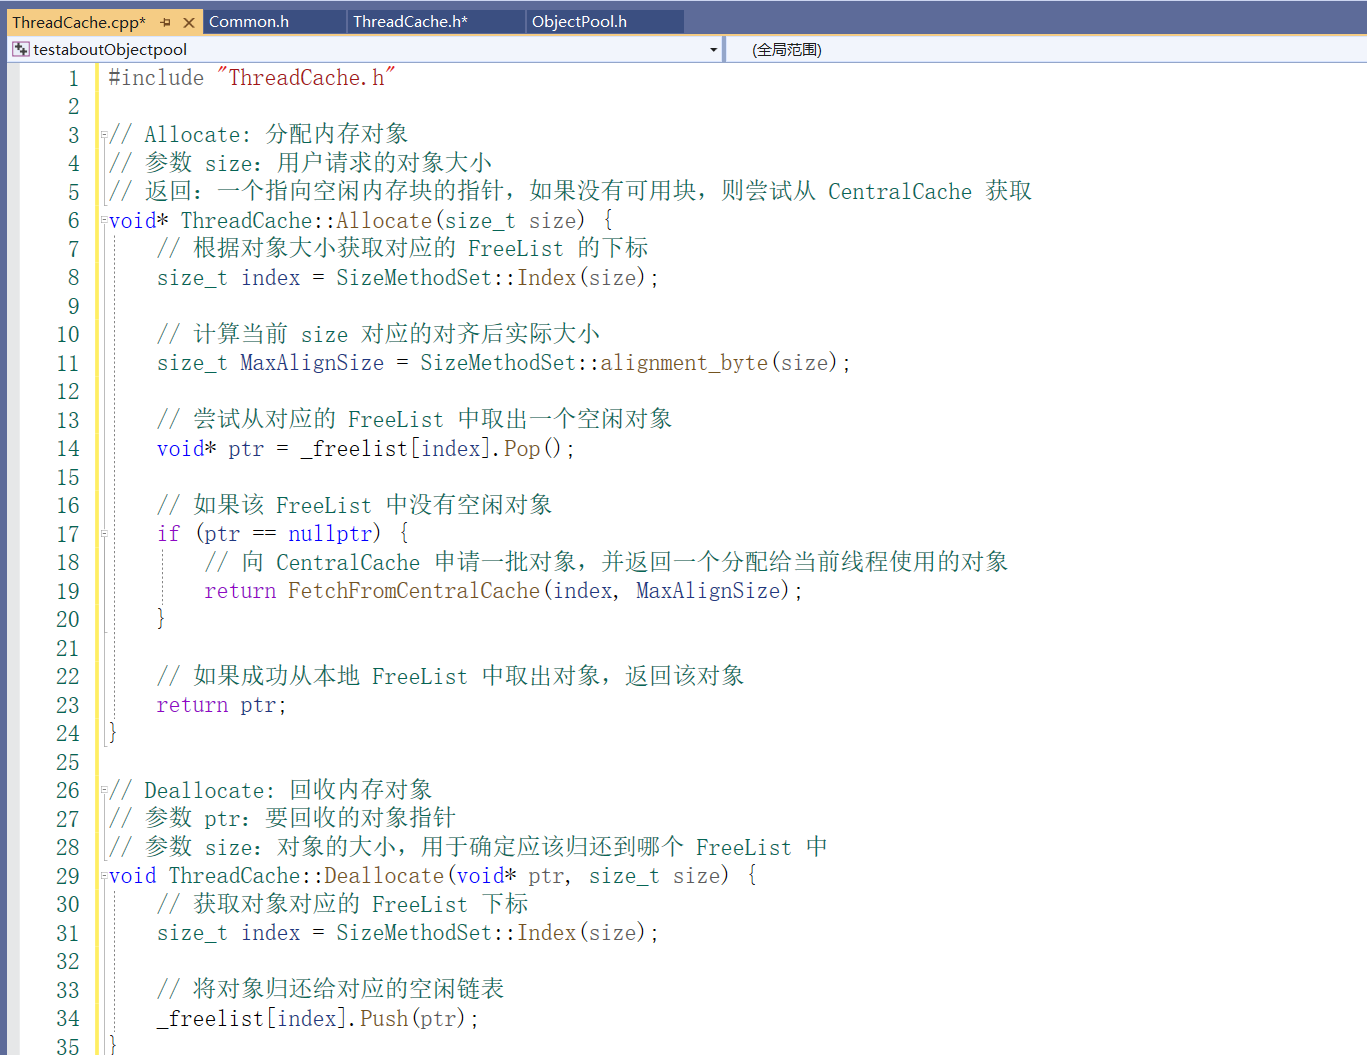Click line number 1 in the margin
This screenshot has height=1055, width=1367.
tap(73, 78)
